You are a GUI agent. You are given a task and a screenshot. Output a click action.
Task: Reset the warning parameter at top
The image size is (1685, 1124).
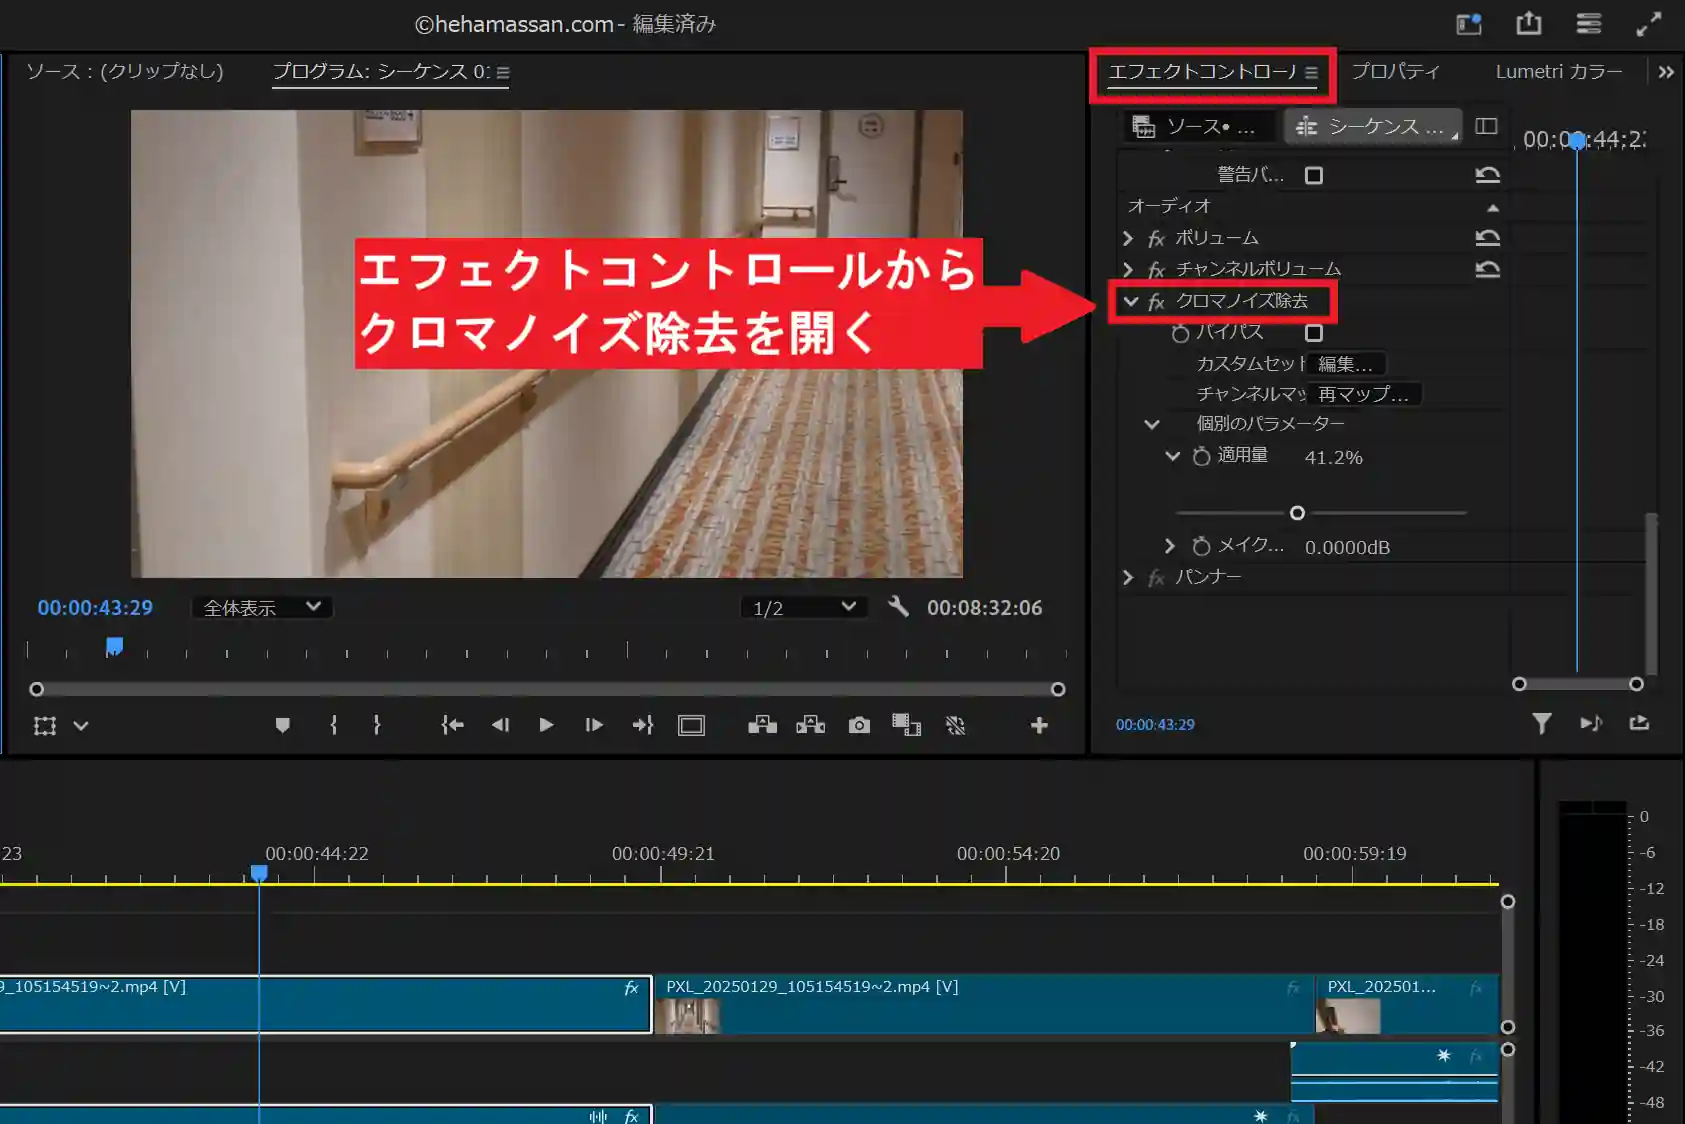coord(1487,175)
